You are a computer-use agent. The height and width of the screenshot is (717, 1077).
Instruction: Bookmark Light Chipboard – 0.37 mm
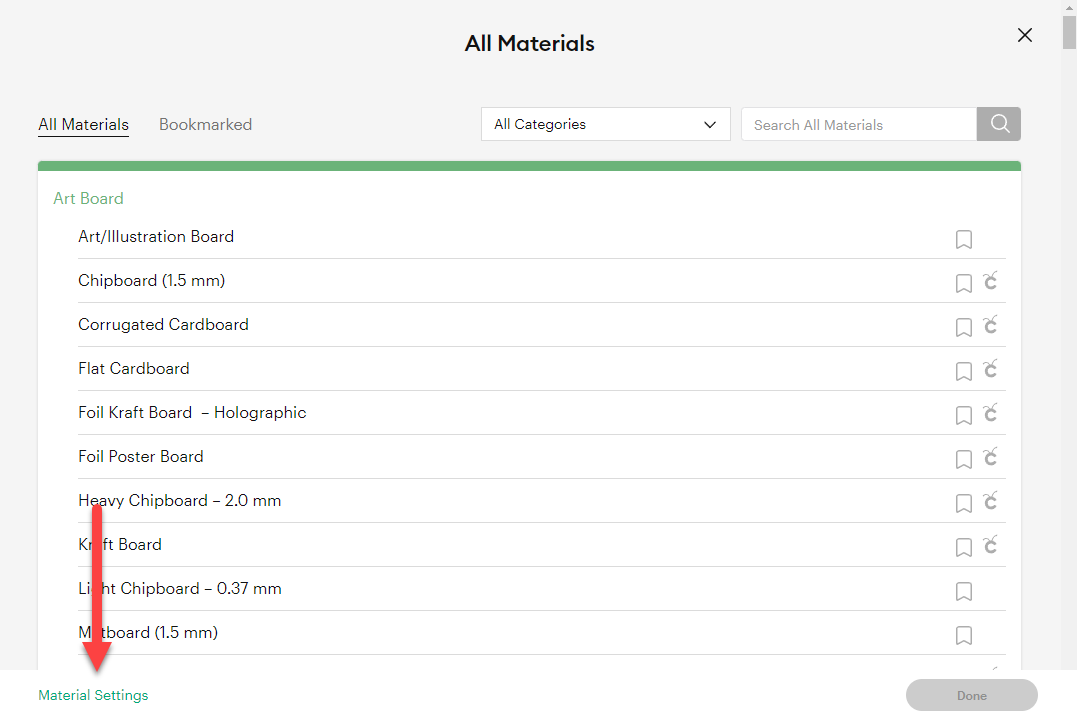(964, 592)
